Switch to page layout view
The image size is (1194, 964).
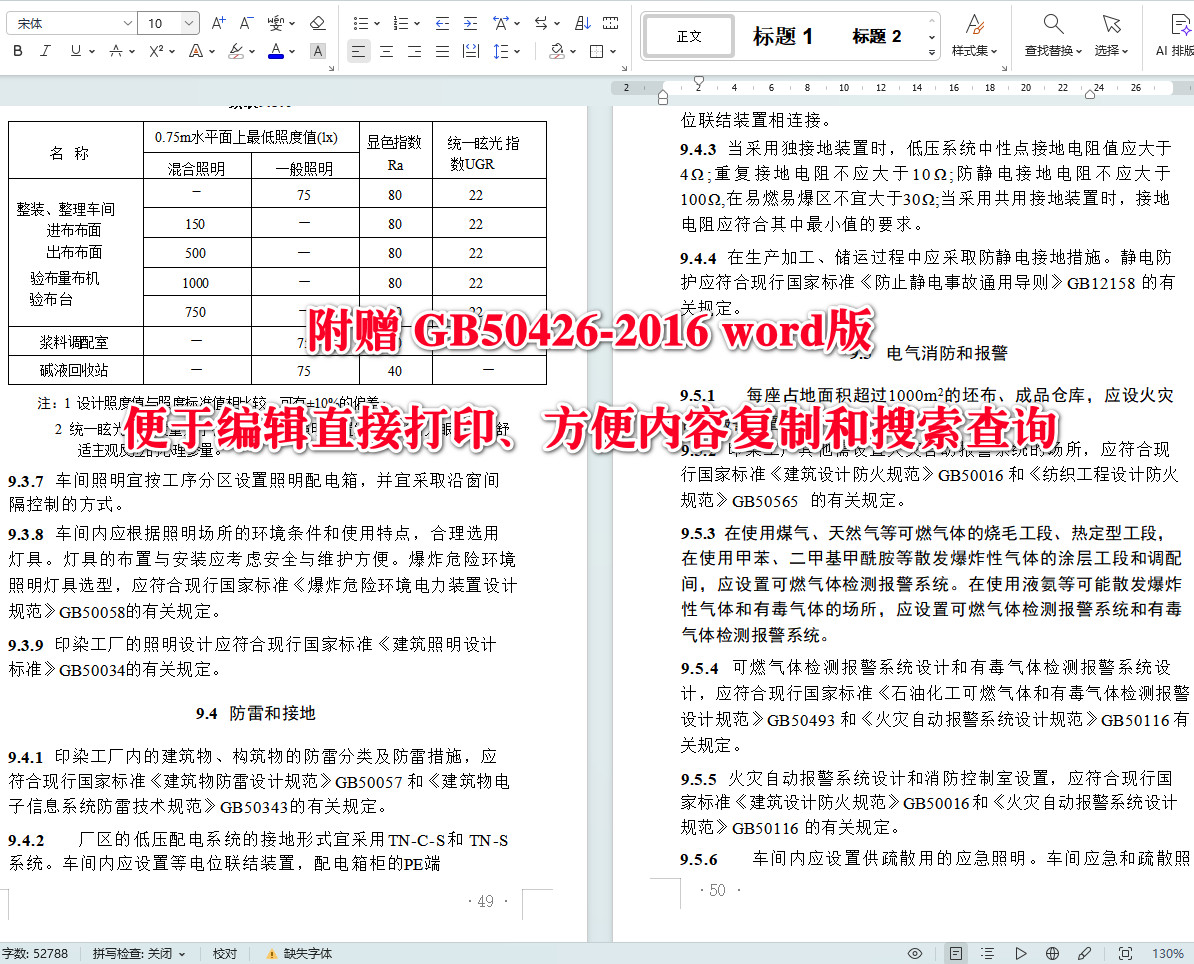pos(956,953)
